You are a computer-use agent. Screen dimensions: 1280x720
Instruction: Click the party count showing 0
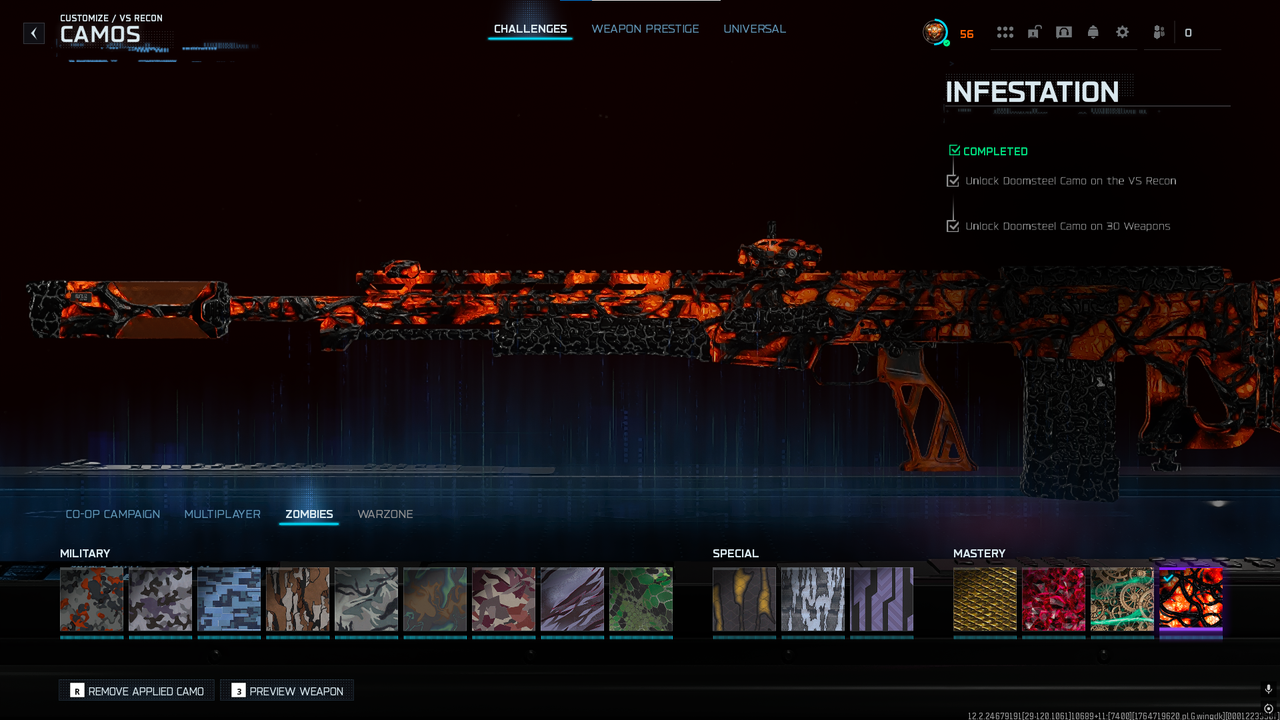[1188, 33]
